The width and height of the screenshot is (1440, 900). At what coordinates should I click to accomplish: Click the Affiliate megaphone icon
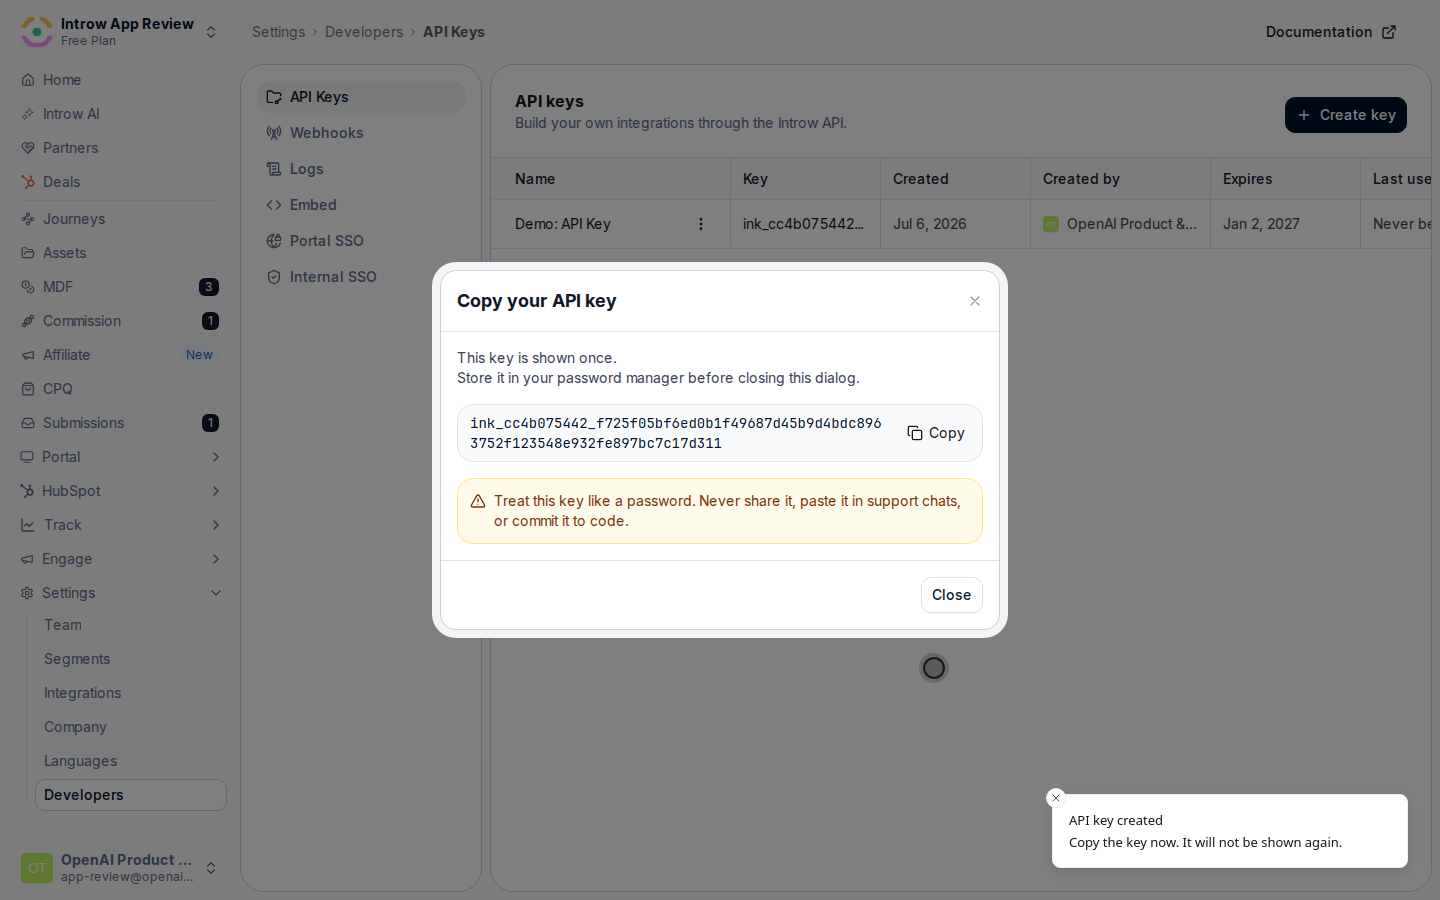point(28,355)
